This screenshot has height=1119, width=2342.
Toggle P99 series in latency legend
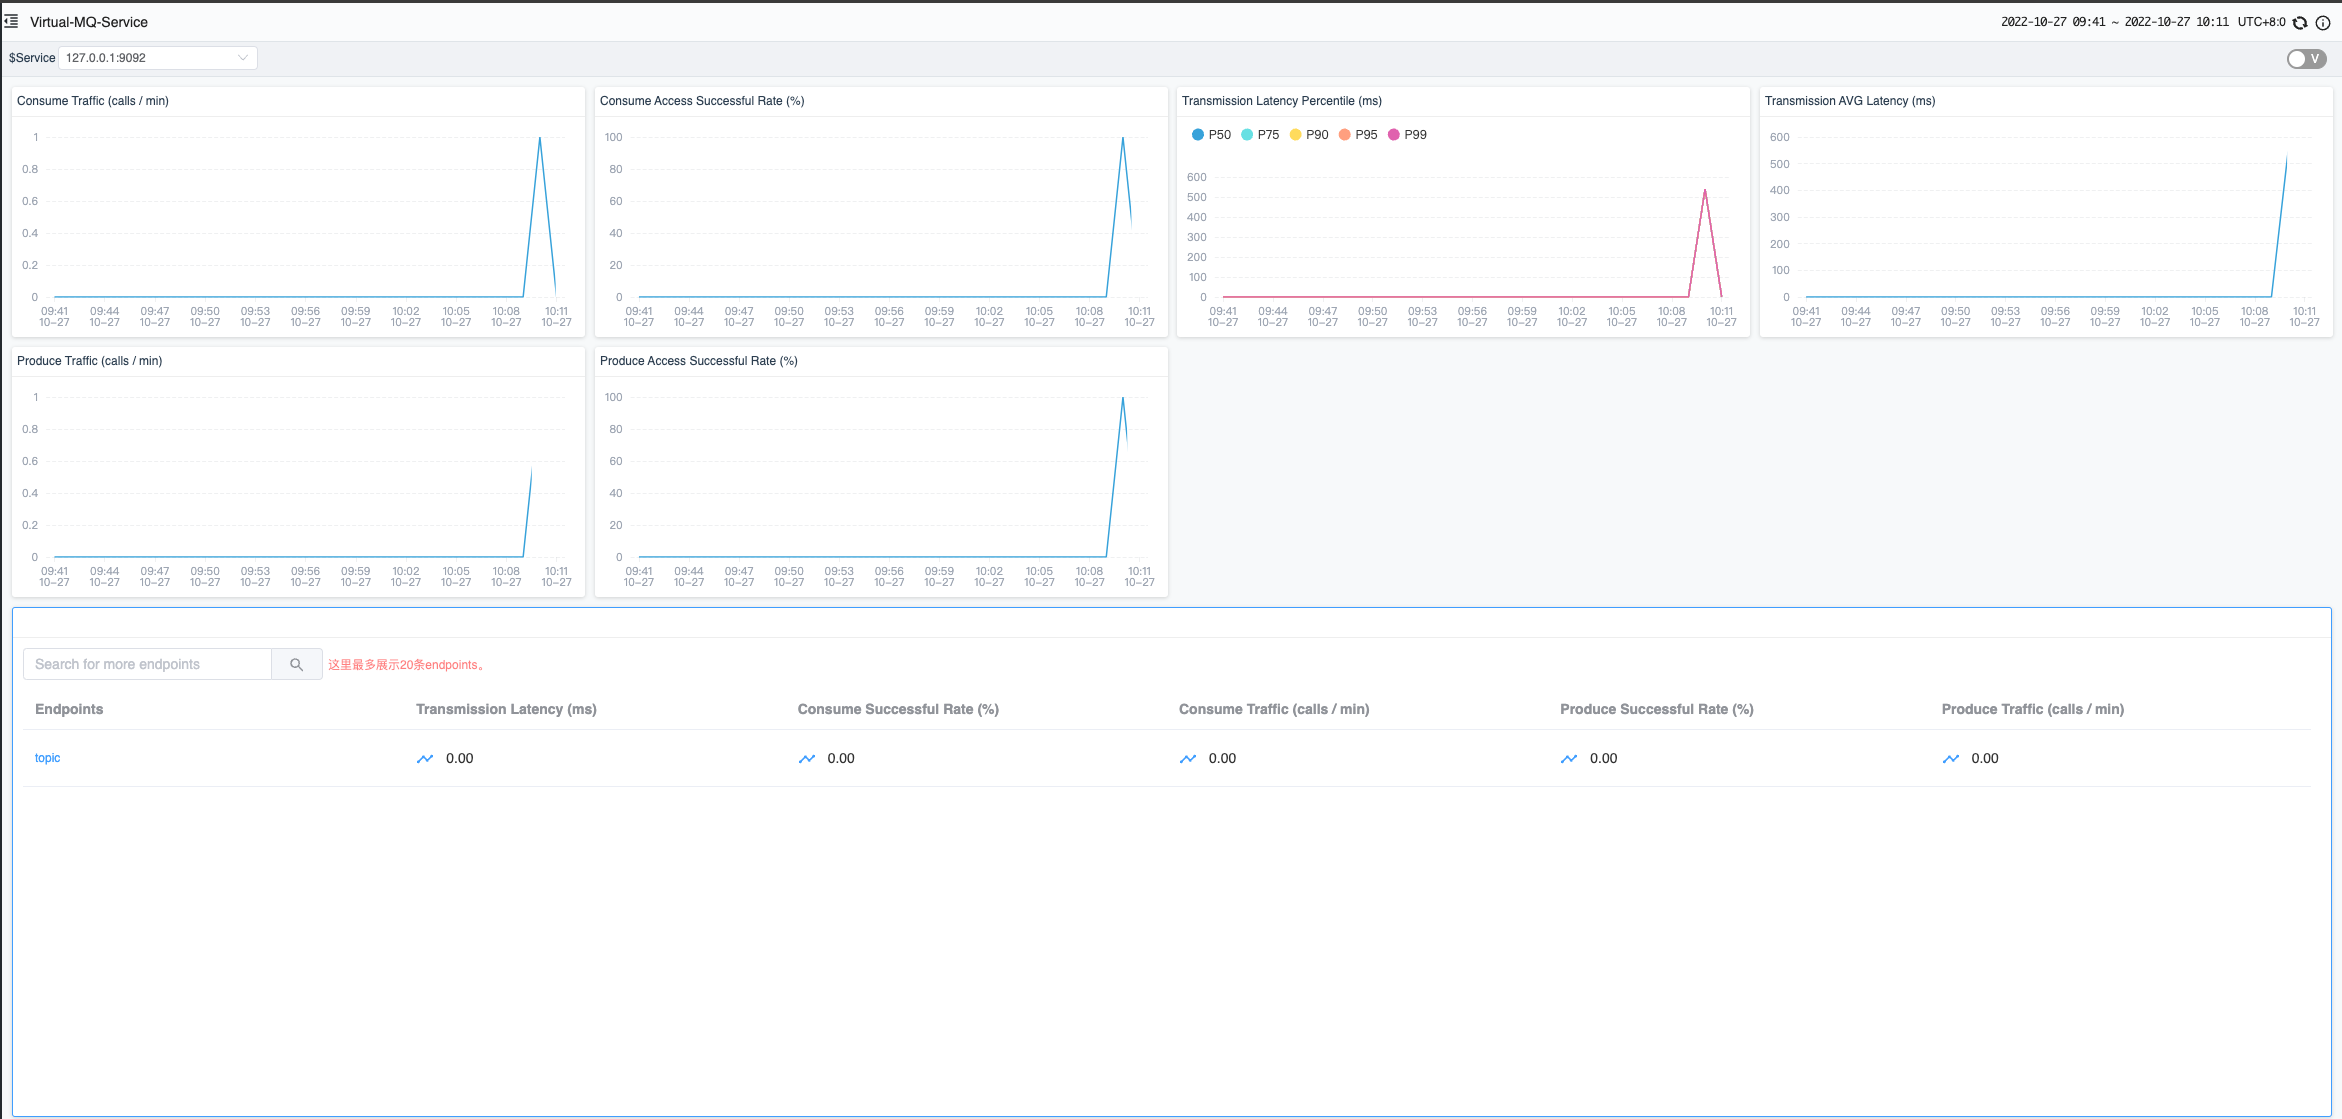1407,135
